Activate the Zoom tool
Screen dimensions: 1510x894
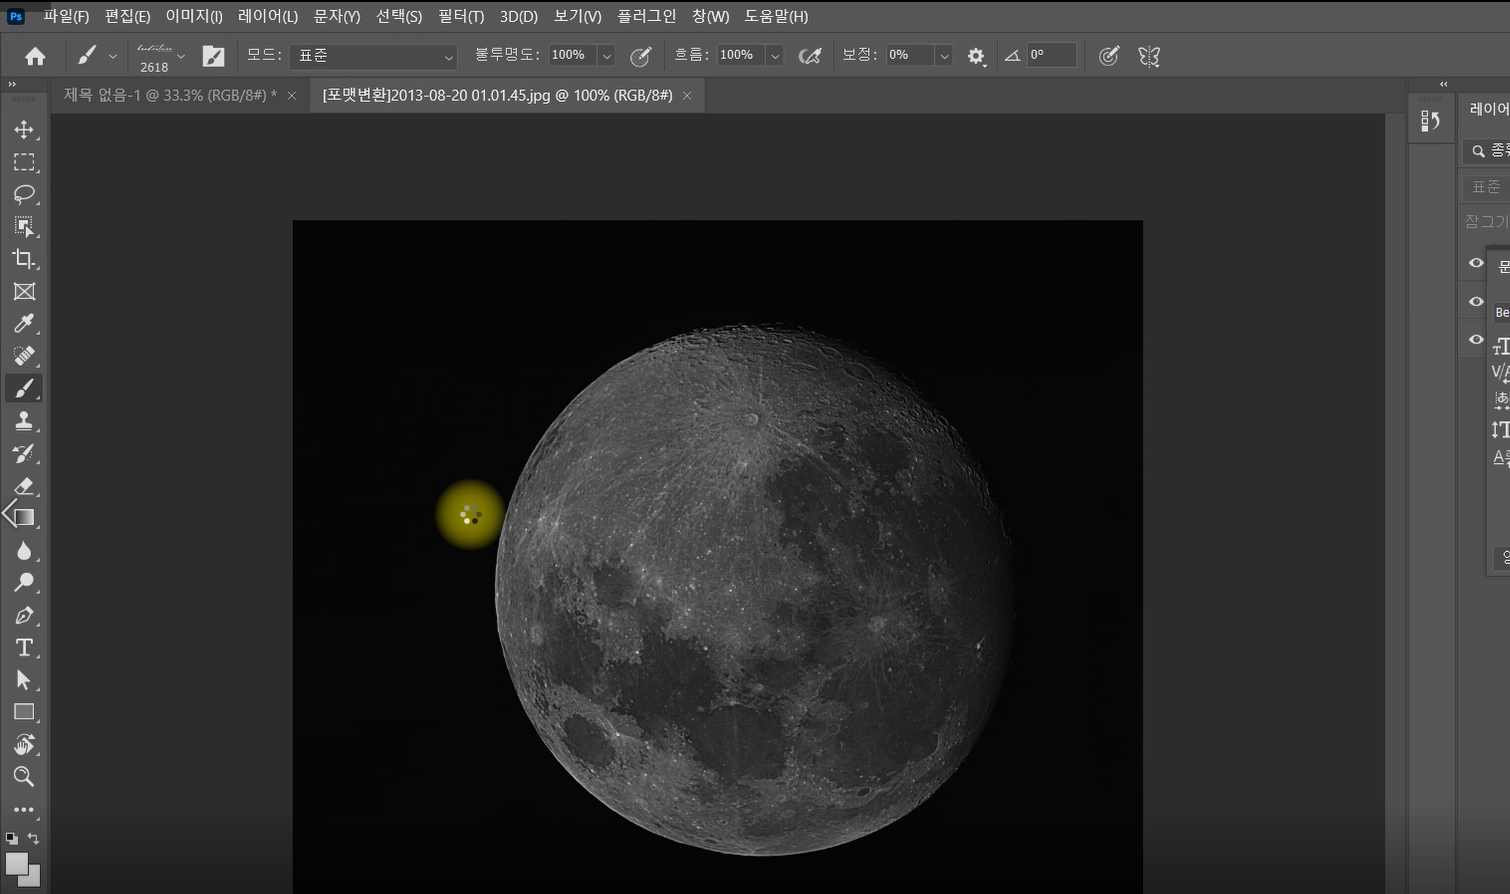point(24,777)
